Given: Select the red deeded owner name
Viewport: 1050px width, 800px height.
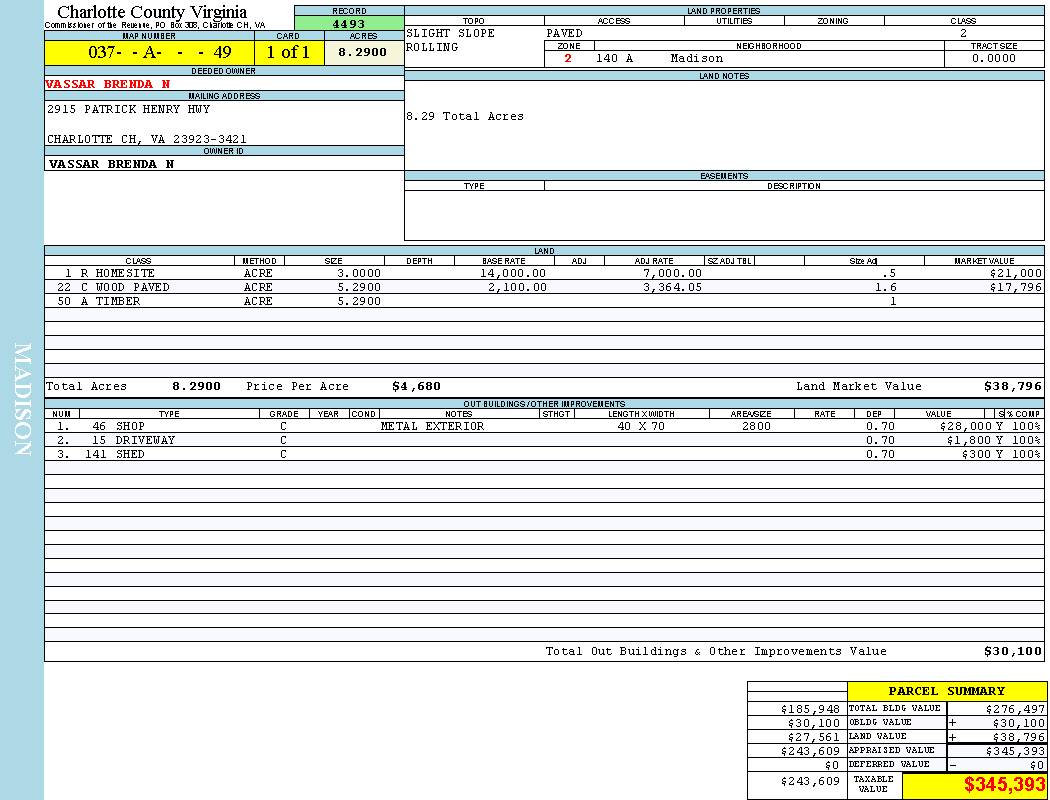Looking at the screenshot, I should [x=108, y=84].
